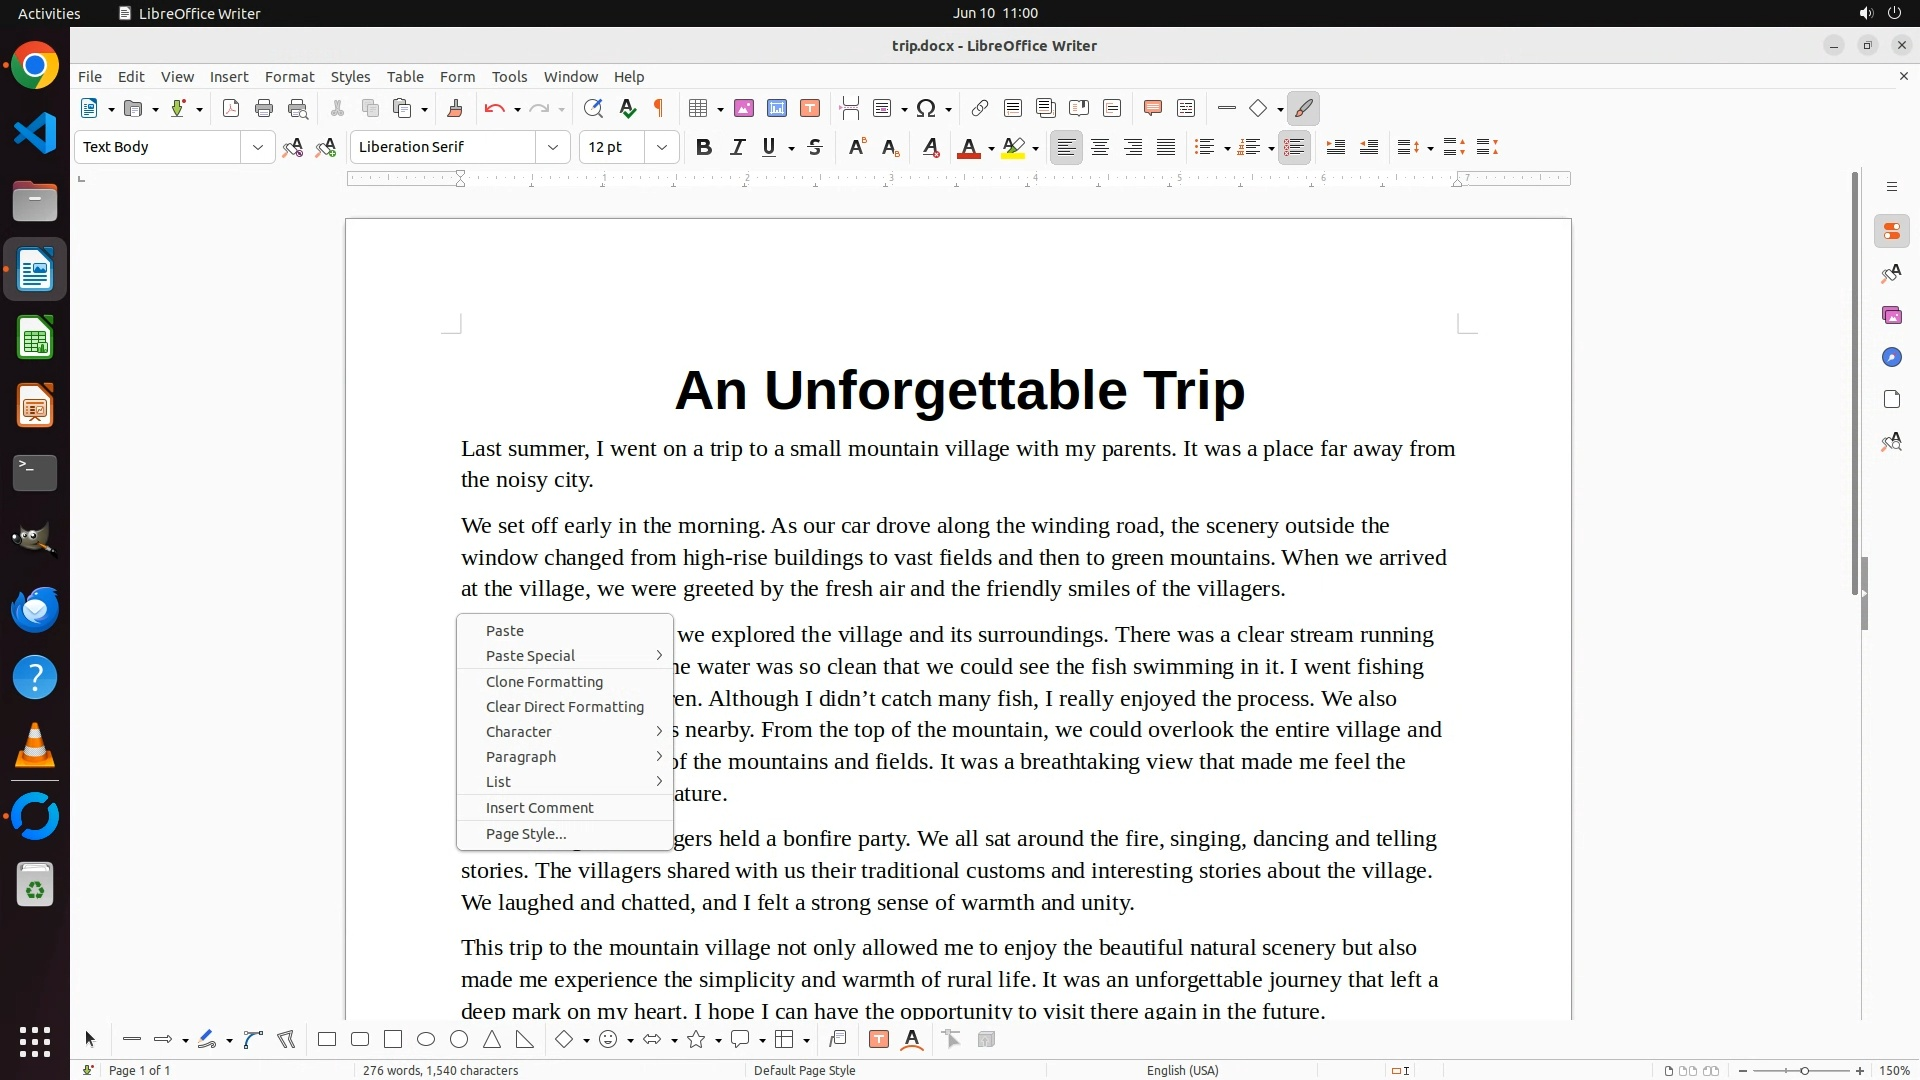Open the Format menu
This screenshot has height=1080, width=1920.
tap(289, 77)
